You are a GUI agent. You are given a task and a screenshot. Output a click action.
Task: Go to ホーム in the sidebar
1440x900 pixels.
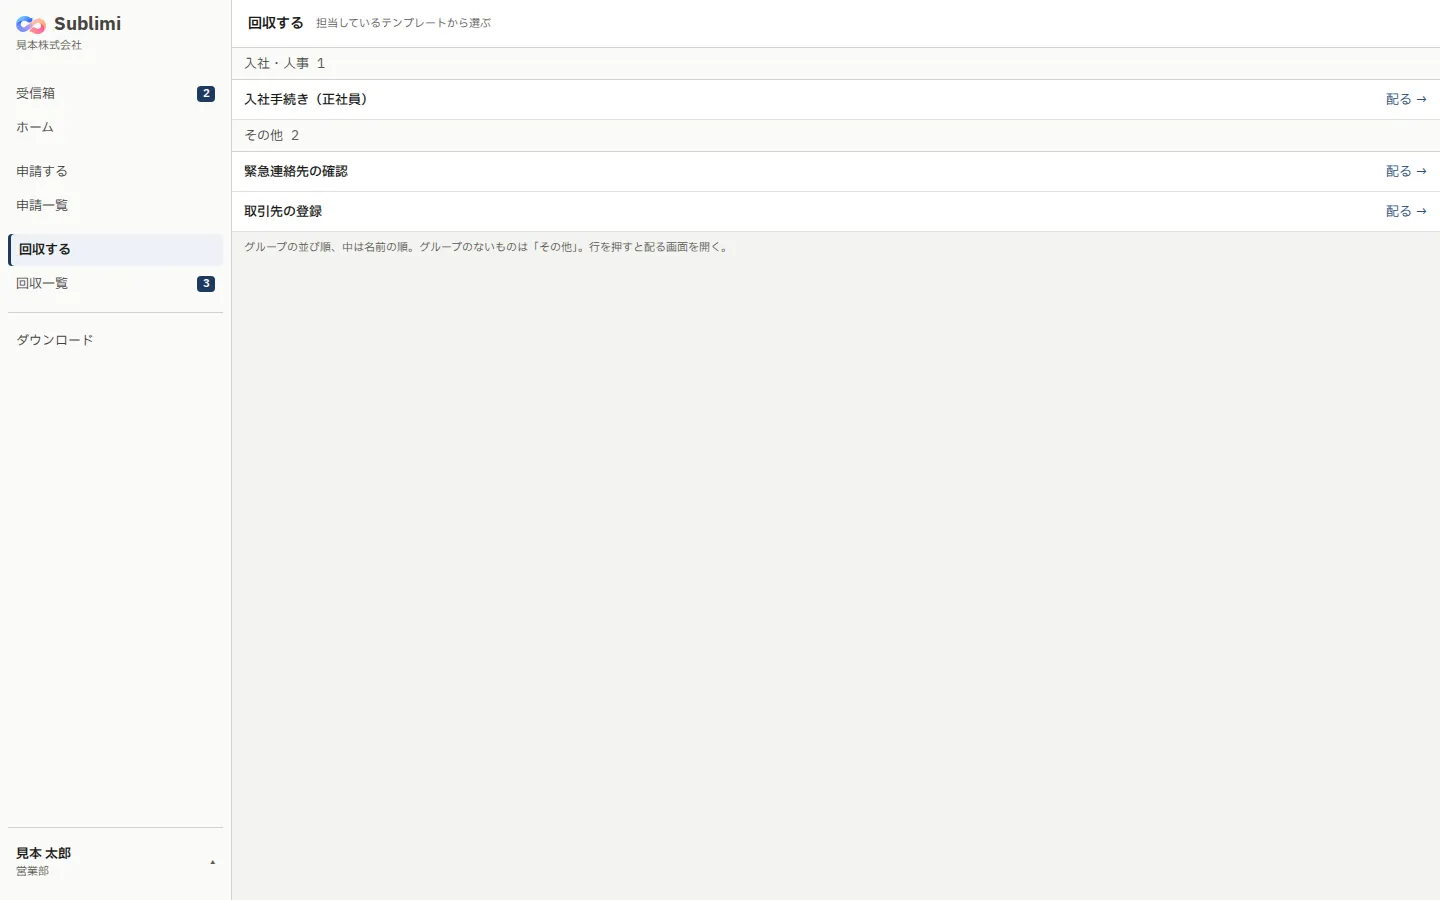click(x=115, y=127)
